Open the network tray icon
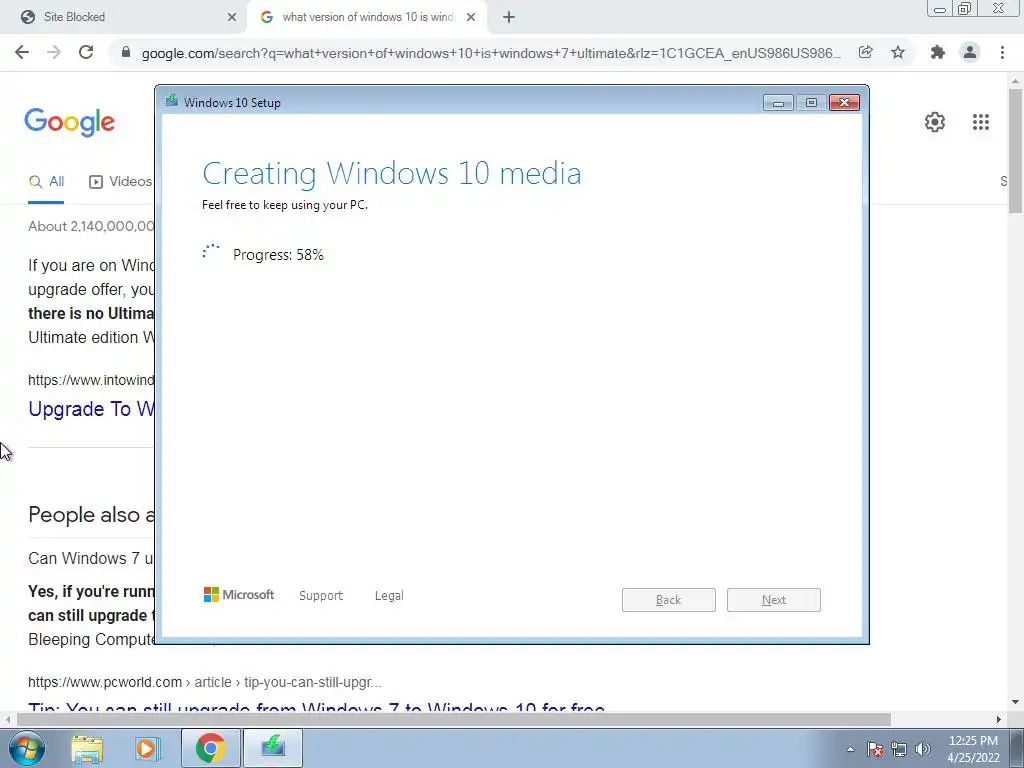This screenshot has width=1024, height=768. (899, 749)
